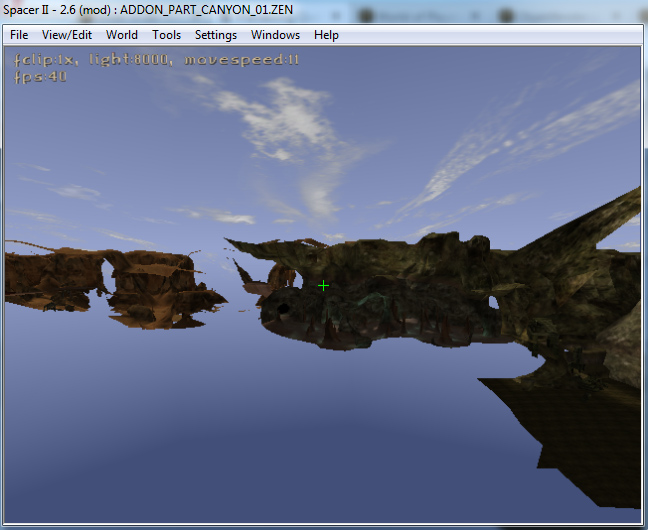The image size is (648, 530).
Task: Select the orange-brown canyon rock on the left
Action: coord(150,285)
